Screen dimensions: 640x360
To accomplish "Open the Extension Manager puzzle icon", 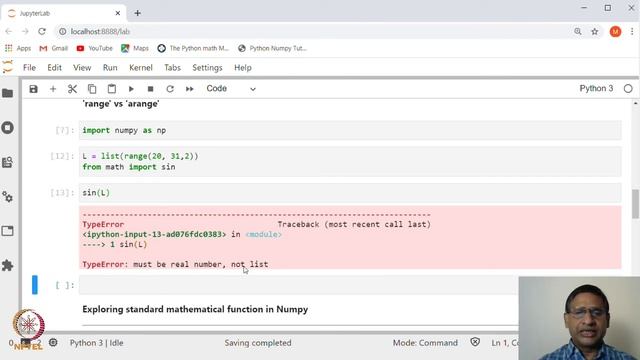I will point(8,266).
